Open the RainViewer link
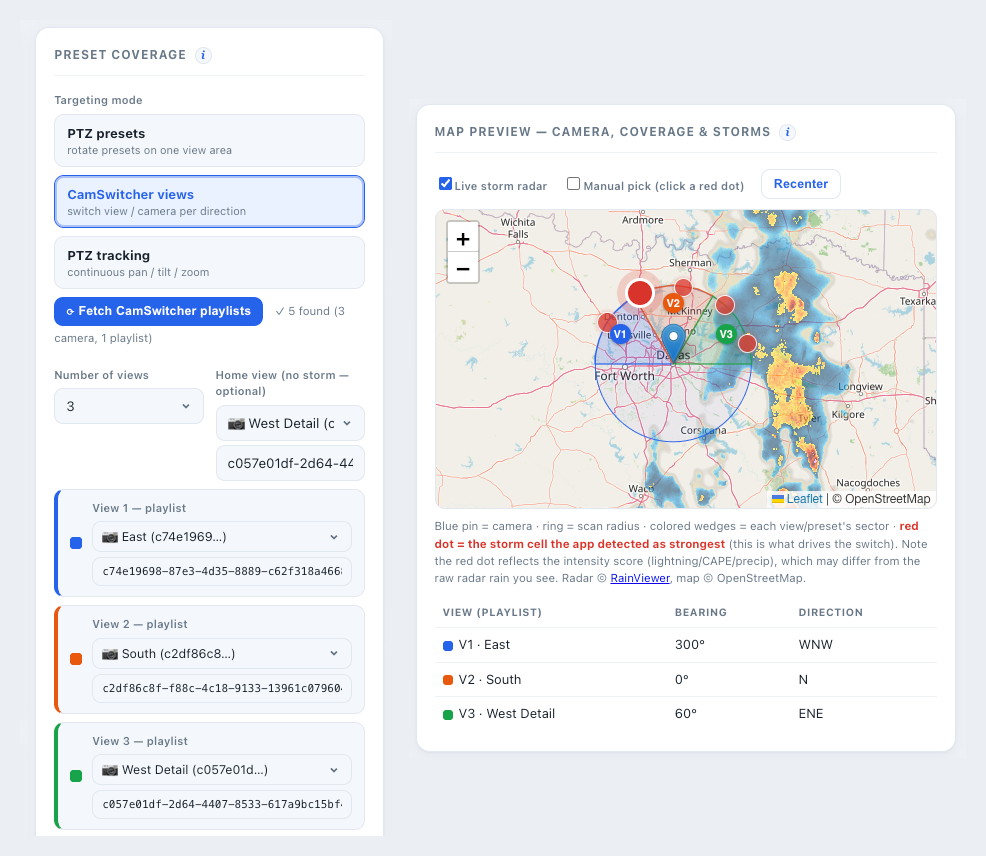The image size is (986, 856). tap(640, 578)
